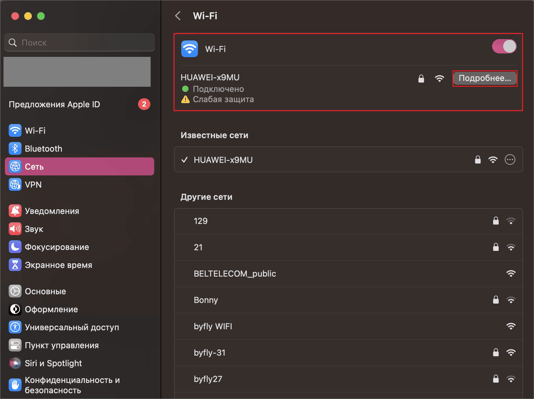The image size is (534, 399).
Task: Connect to BELTELECOM_public network
Action: (x=348, y=274)
